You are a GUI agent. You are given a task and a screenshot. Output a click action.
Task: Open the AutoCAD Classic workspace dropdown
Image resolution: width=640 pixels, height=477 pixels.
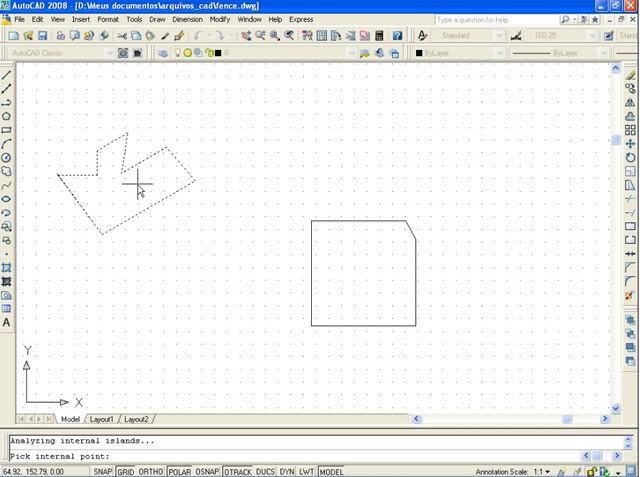pos(109,53)
